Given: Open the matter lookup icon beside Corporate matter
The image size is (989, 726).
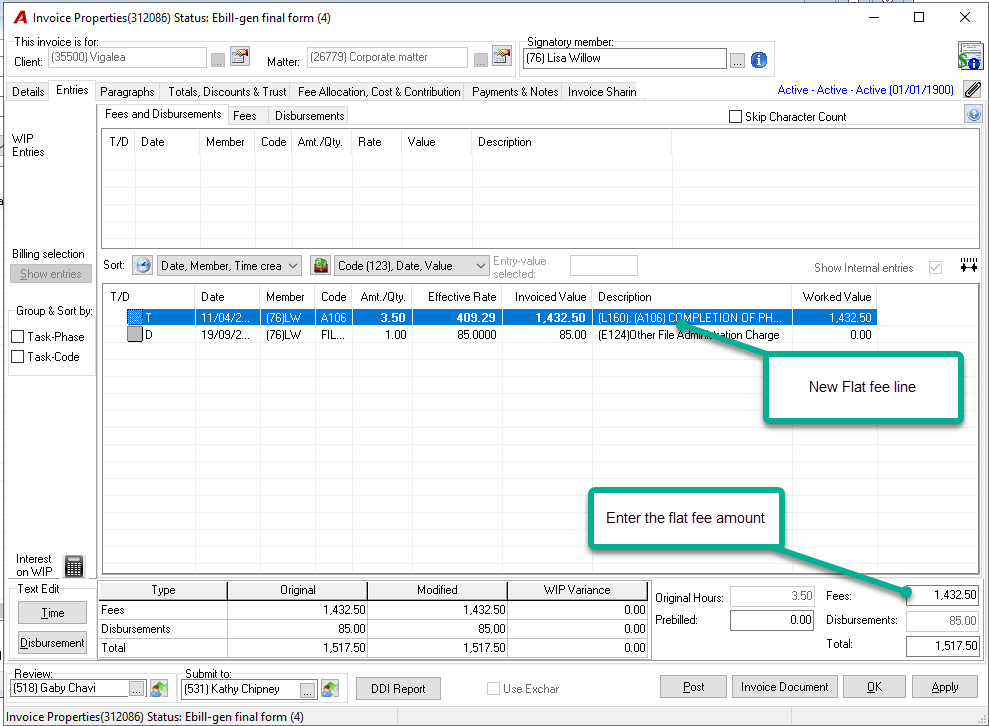Looking at the screenshot, I should 502,57.
